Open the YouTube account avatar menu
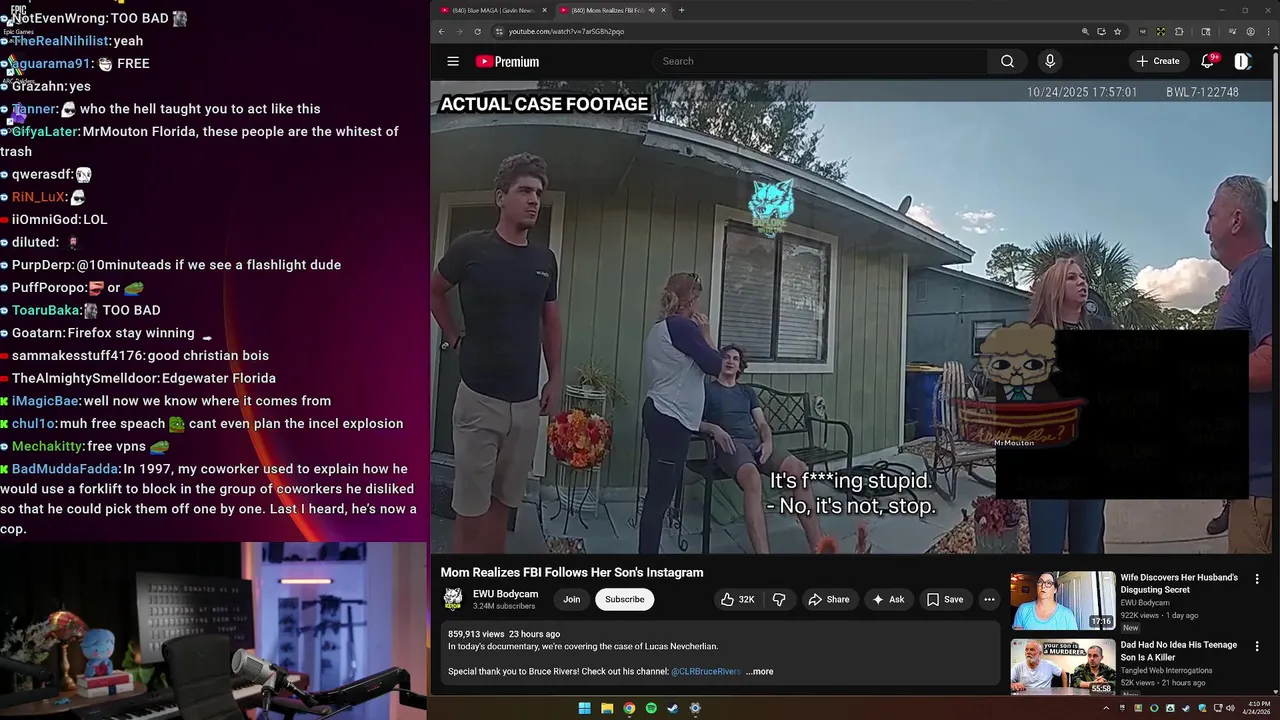This screenshot has width=1280, height=720. click(1242, 61)
